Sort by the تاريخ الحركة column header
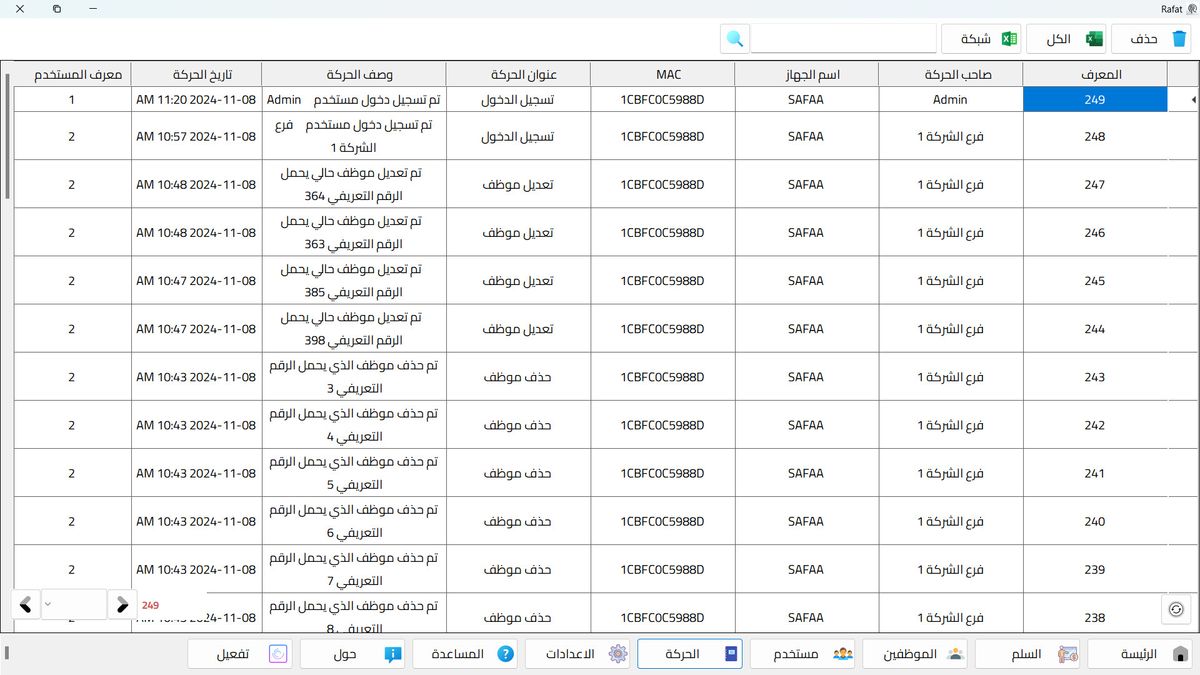The image size is (1200, 675). [x=196, y=75]
